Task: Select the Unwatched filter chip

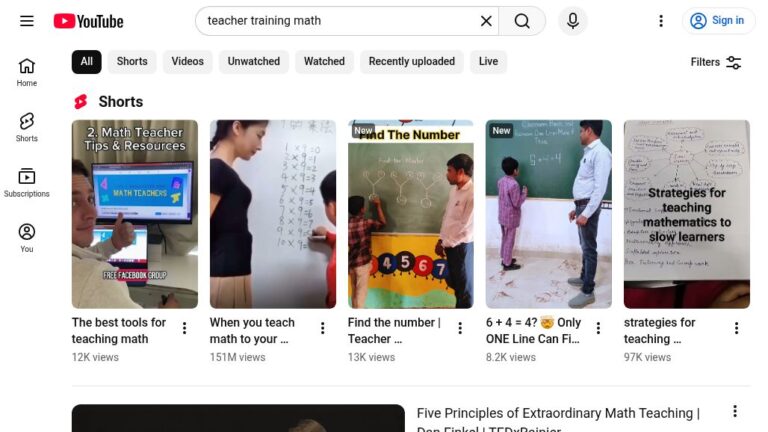Action: pyautogui.click(x=254, y=62)
